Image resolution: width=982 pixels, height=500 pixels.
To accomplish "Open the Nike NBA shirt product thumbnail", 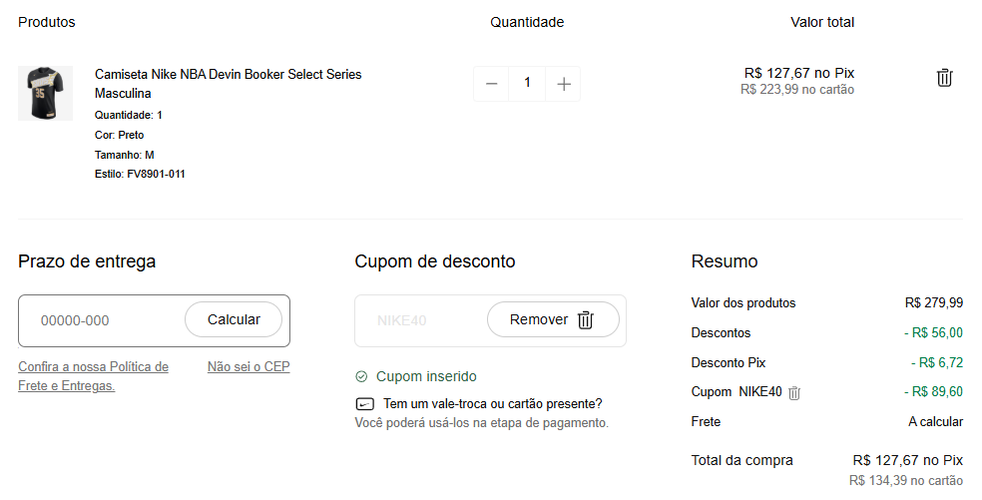I will 45,93.
